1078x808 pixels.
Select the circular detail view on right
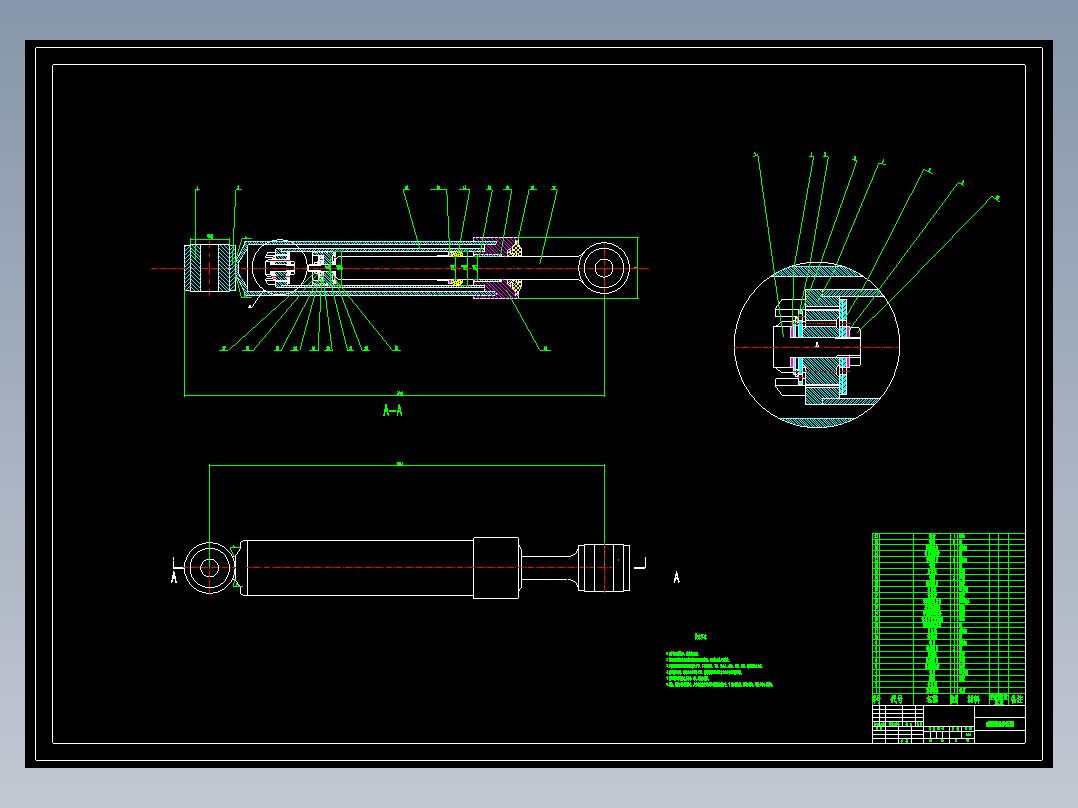[x=817, y=345]
